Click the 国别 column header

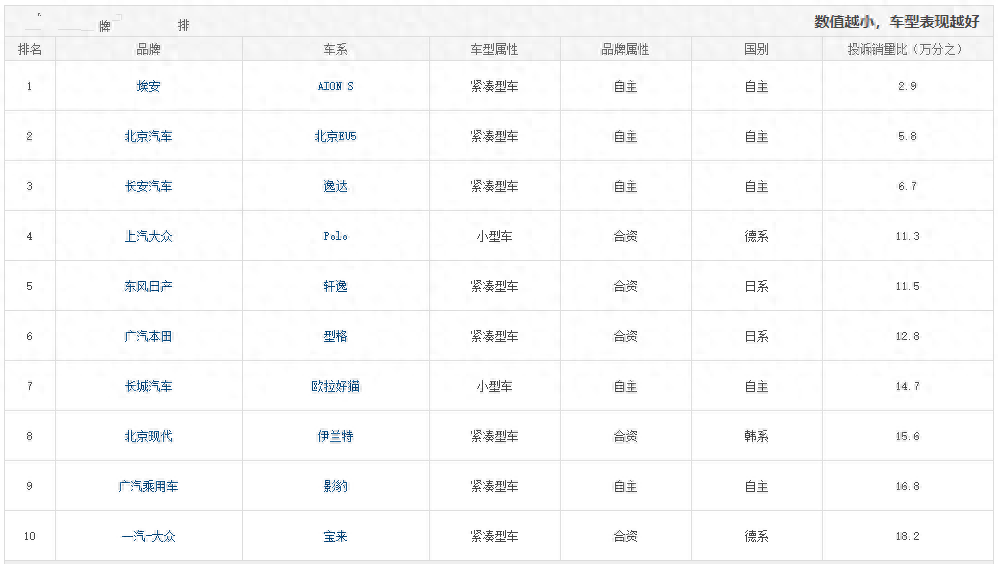pyautogui.click(x=757, y=49)
